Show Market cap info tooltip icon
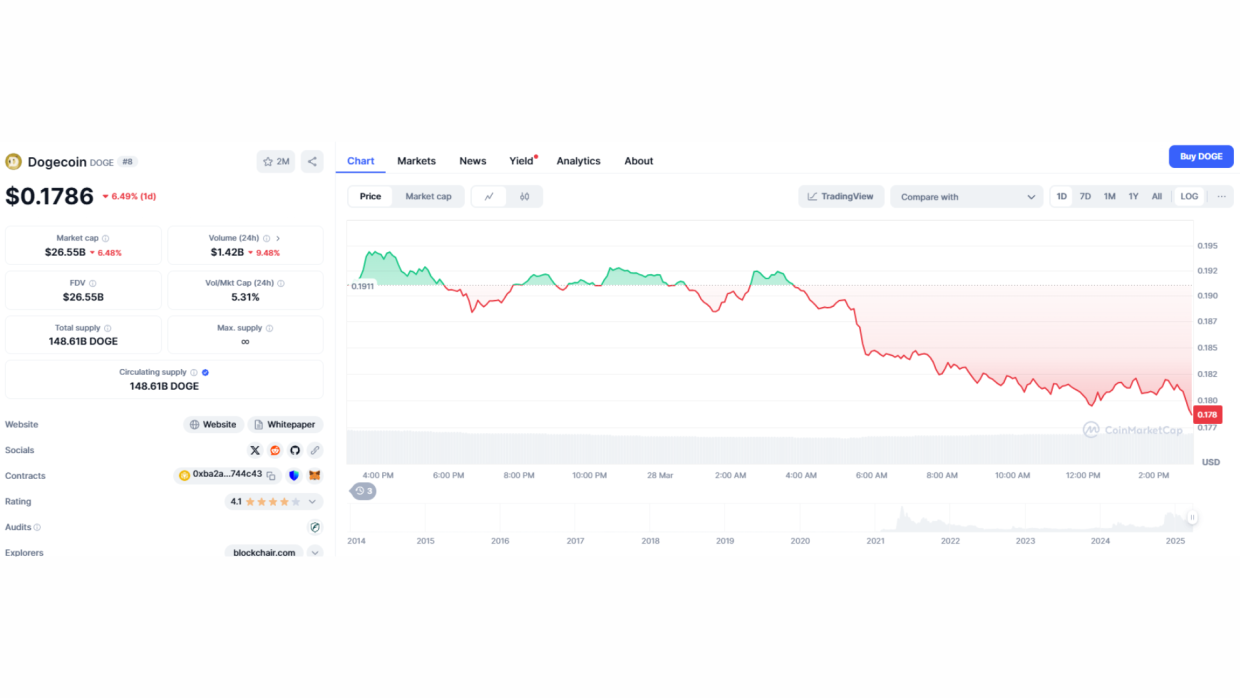Image resolution: width=1240 pixels, height=698 pixels. point(106,239)
